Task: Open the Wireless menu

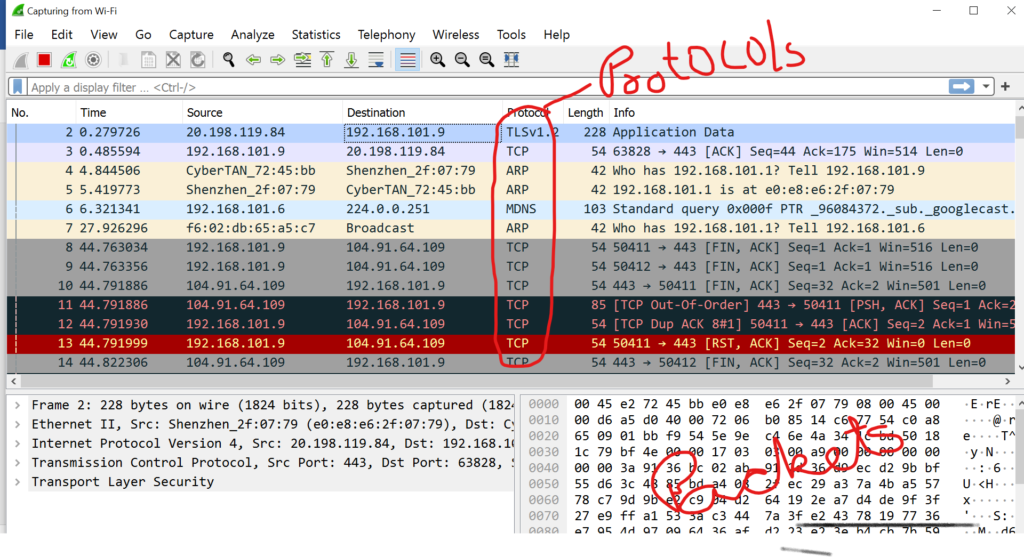Action: pos(455,35)
